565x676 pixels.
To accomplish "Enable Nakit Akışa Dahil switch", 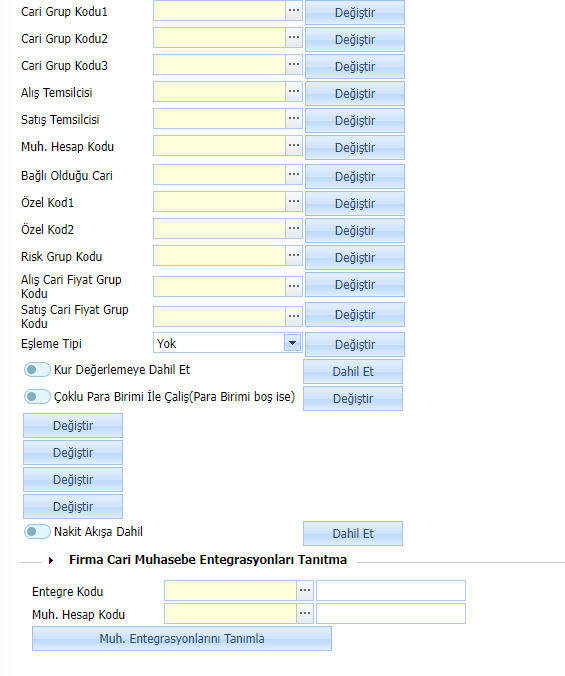I will 37,532.
